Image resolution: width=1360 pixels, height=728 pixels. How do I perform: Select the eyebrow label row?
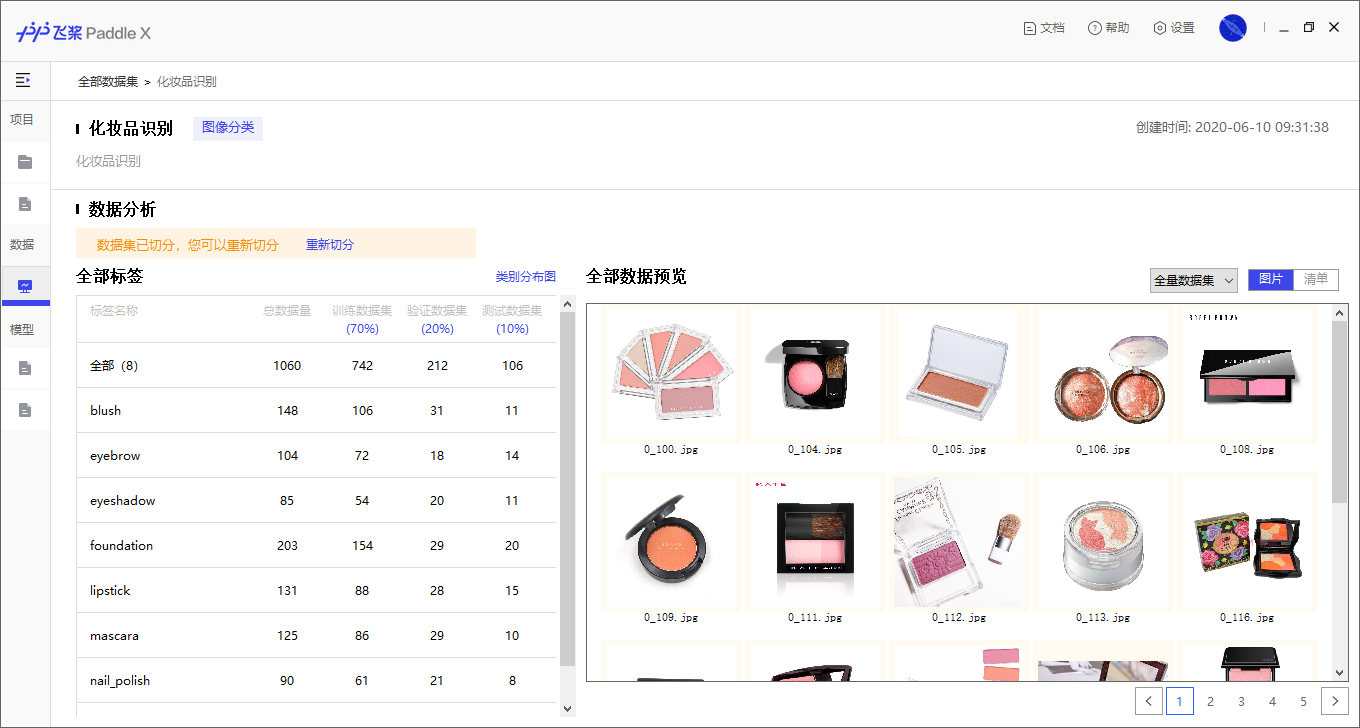click(x=316, y=455)
